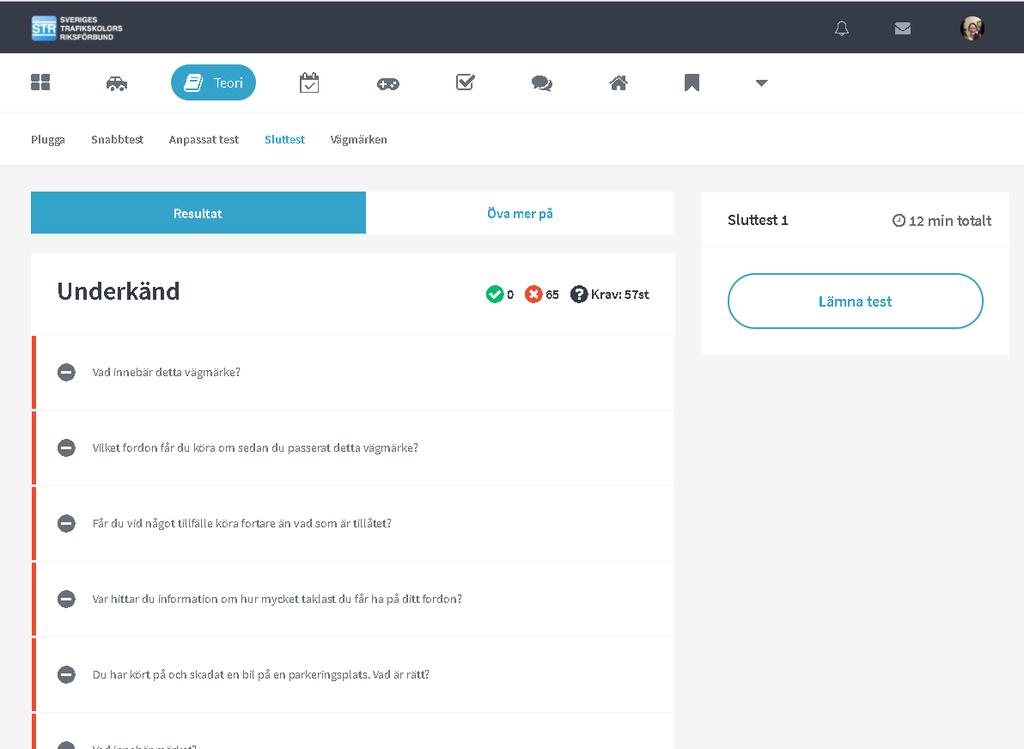Open the dashboard grid icon
The width and height of the screenshot is (1024, 749).
(40, 82)
